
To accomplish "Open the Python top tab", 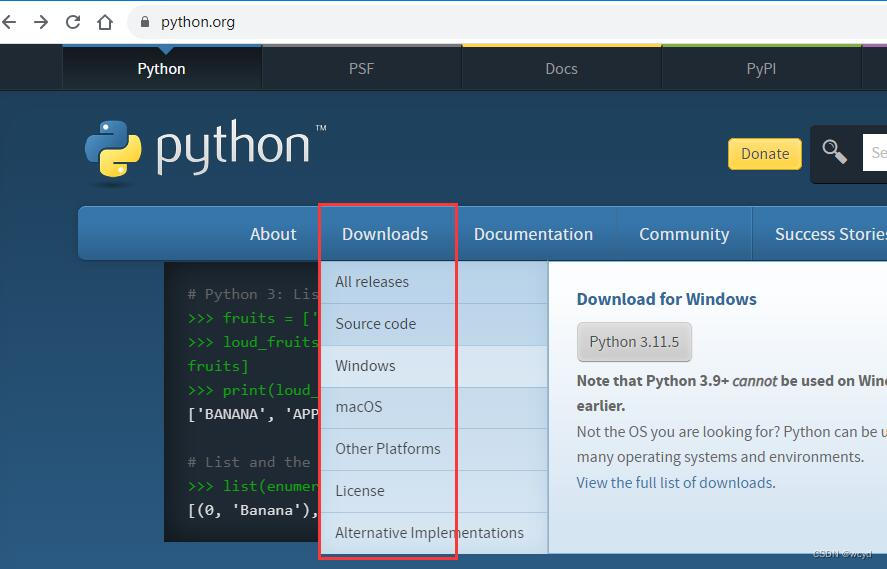I will pyautogui.click(x=162, y=68).
